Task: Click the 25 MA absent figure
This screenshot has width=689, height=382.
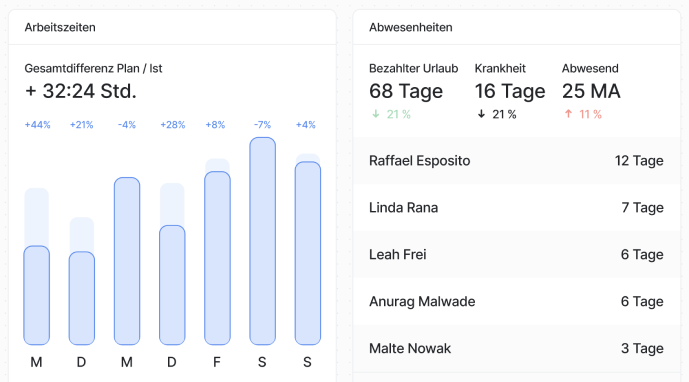Action: (x=591, y=91)
